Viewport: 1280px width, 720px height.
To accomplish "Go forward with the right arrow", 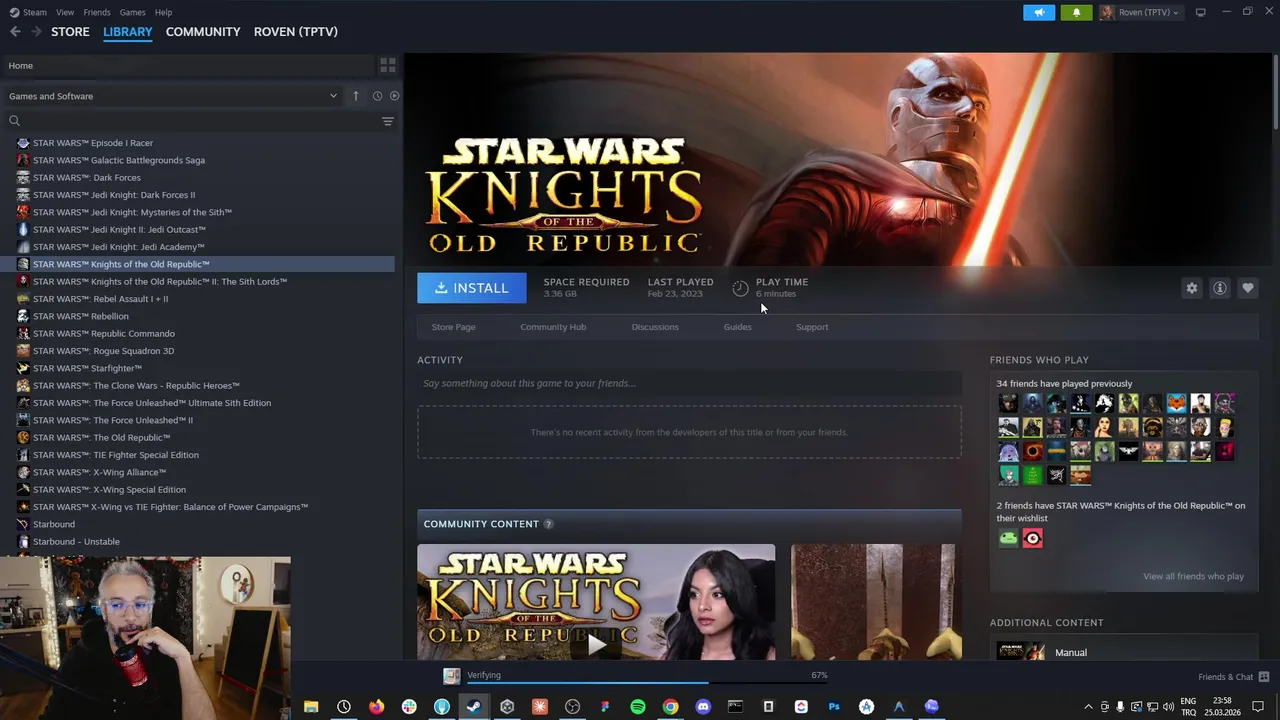I will click(x=36, y=32).
